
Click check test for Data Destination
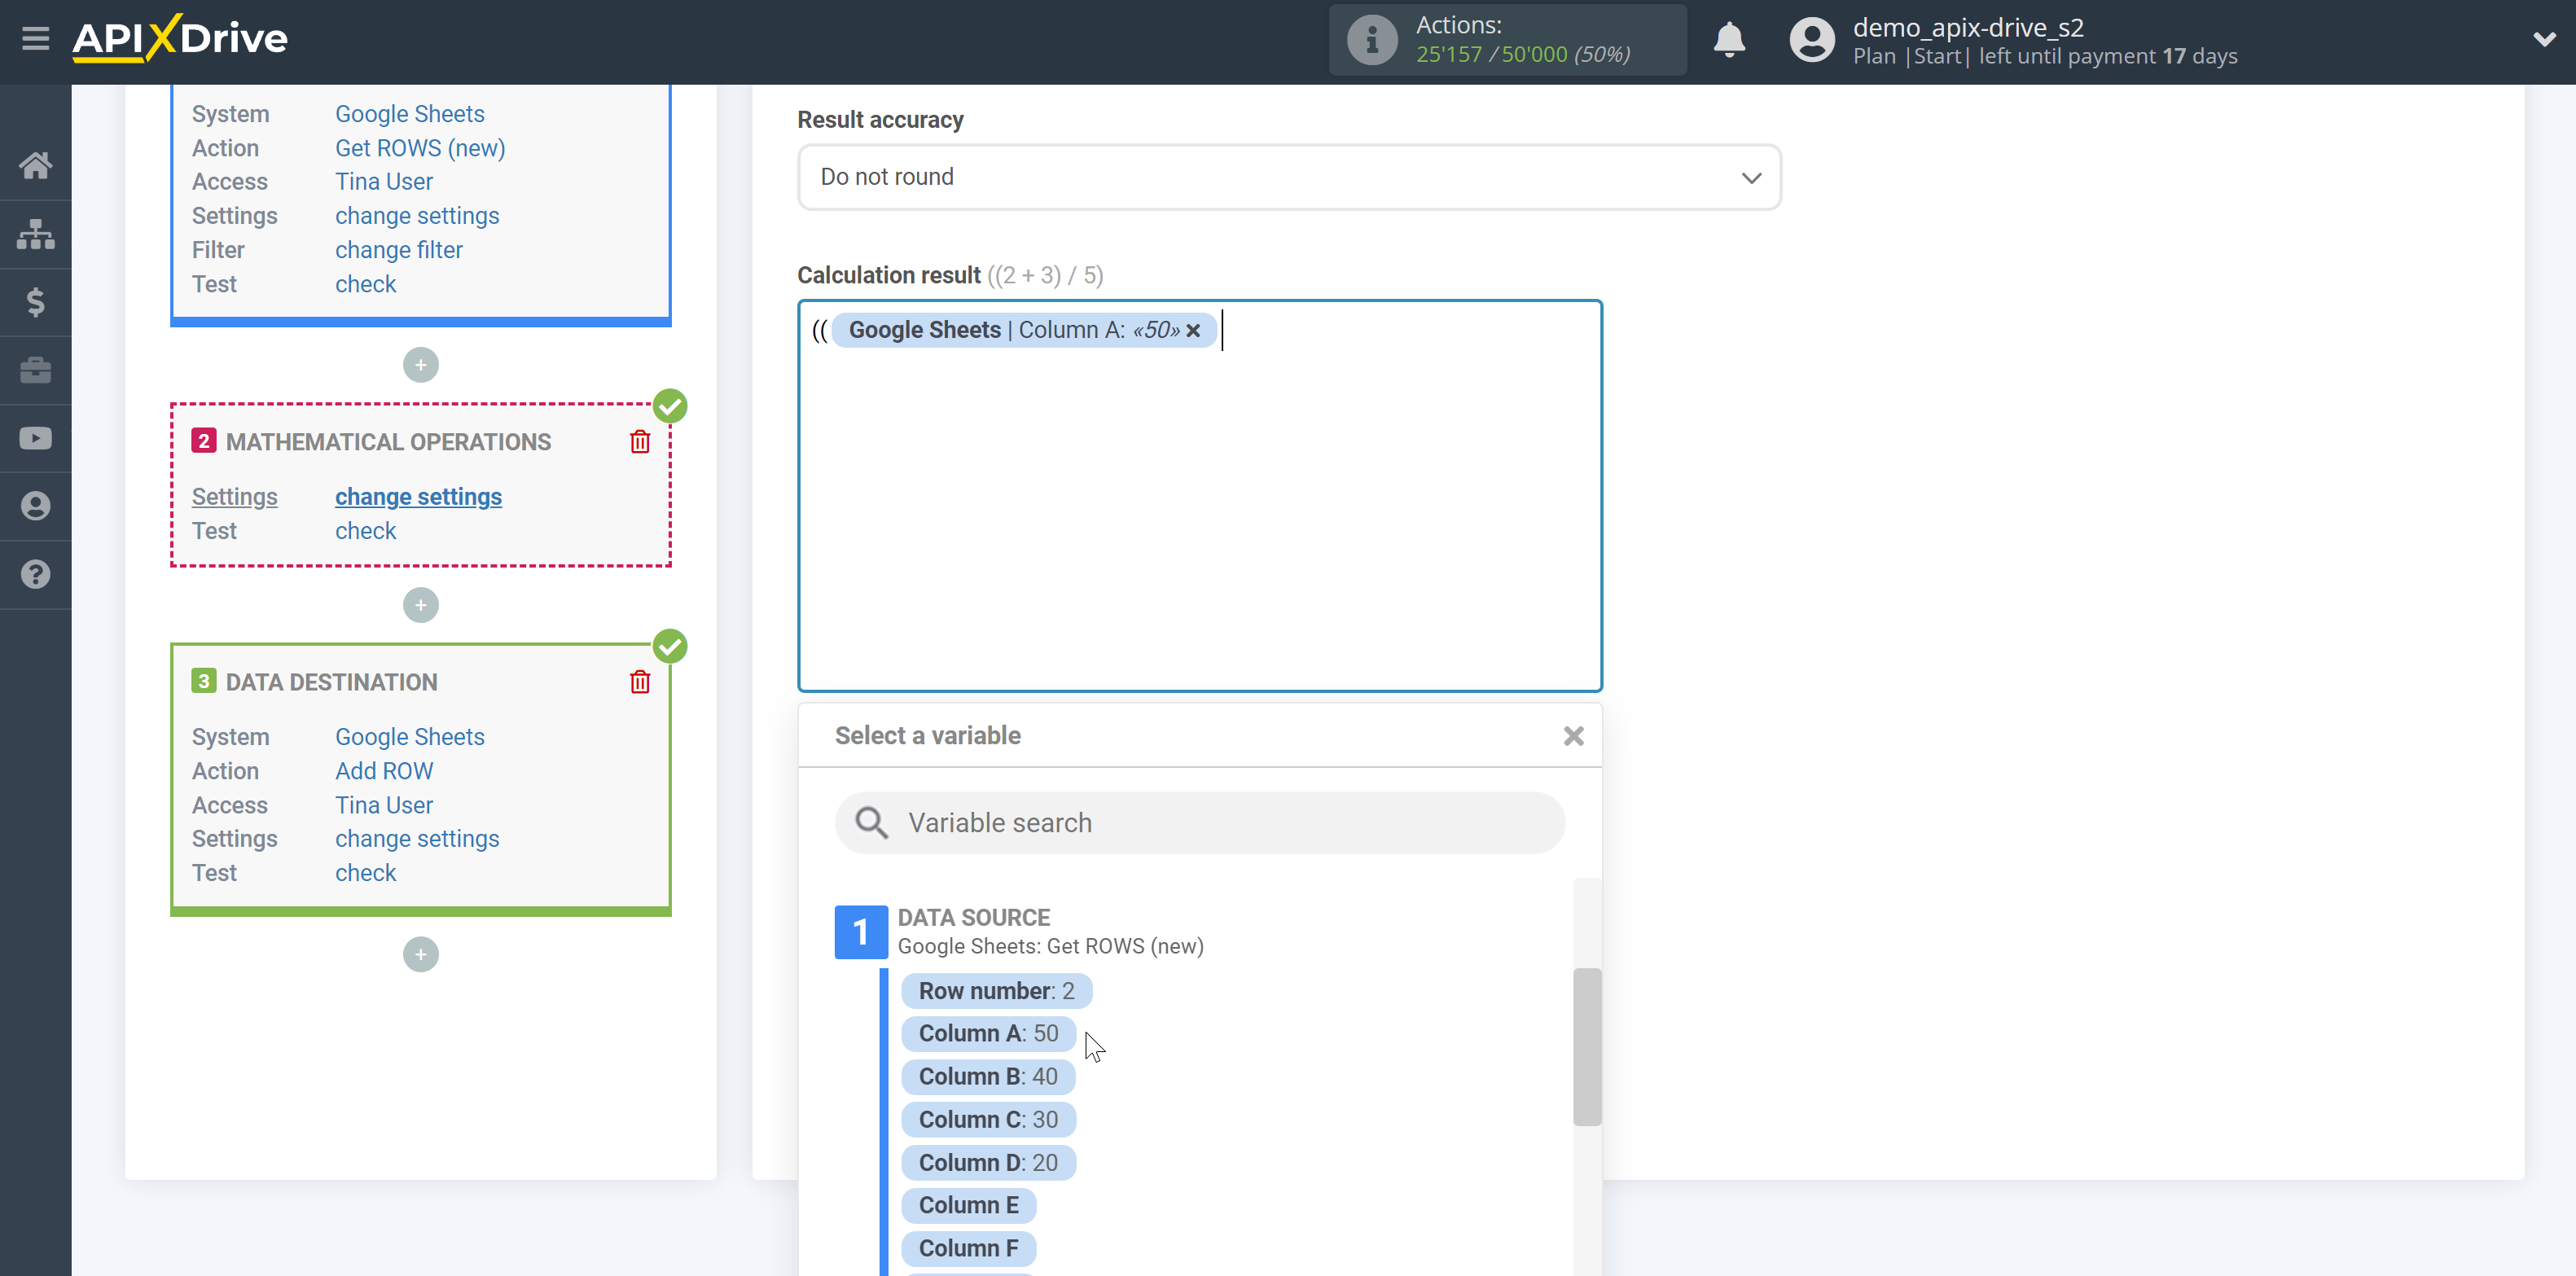(366, 872)
